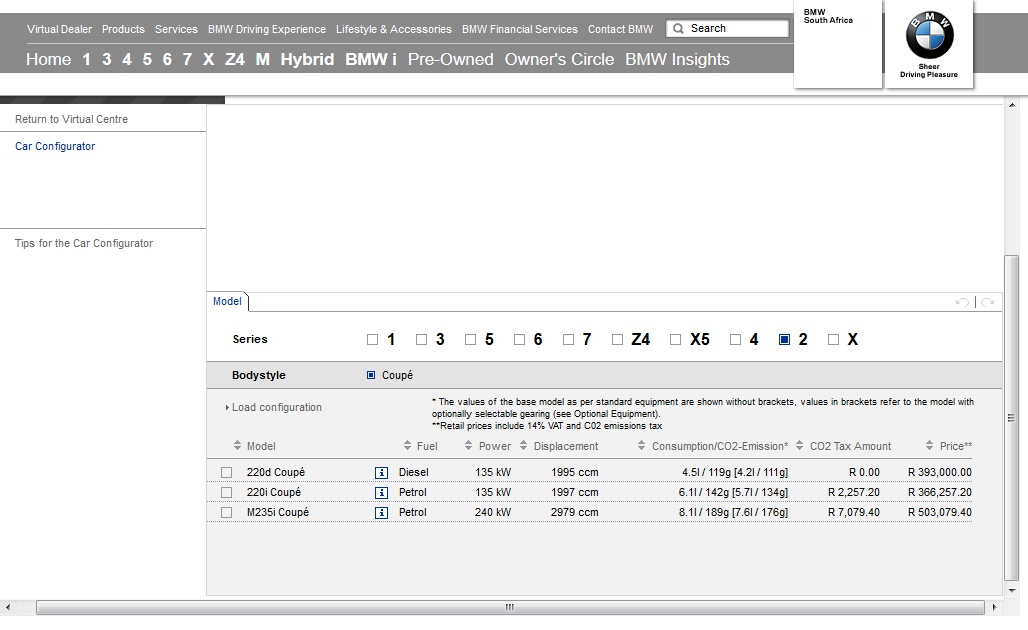The image size is (1028, 630).
Task: Enable the Series 3 checkbox
Action: point(421,340)
